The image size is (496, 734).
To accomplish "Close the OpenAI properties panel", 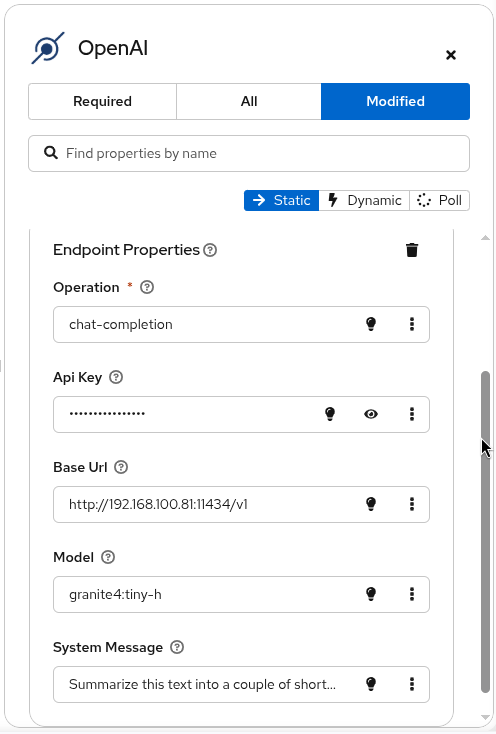I will point(451,55).
